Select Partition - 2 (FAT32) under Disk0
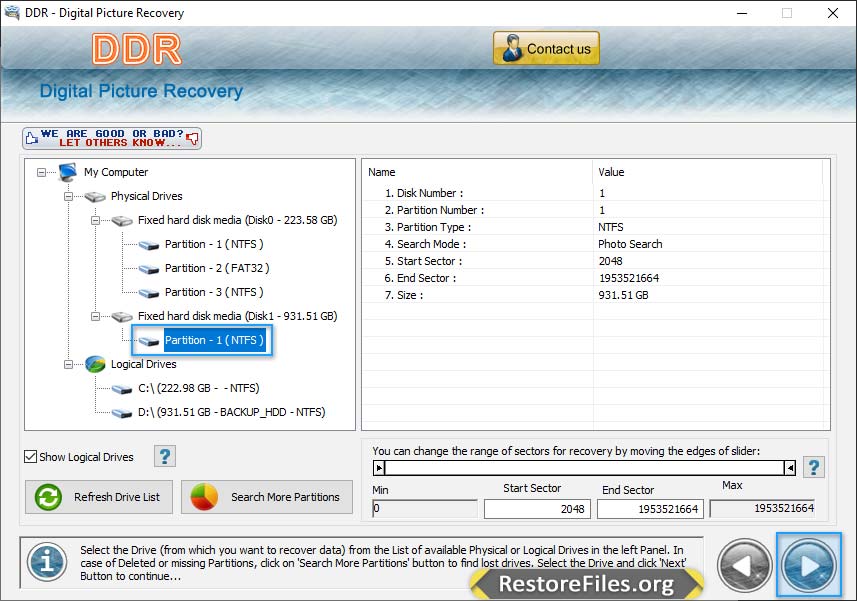The width and height of the screenshot is (857, 601). [x=216, y=268]
